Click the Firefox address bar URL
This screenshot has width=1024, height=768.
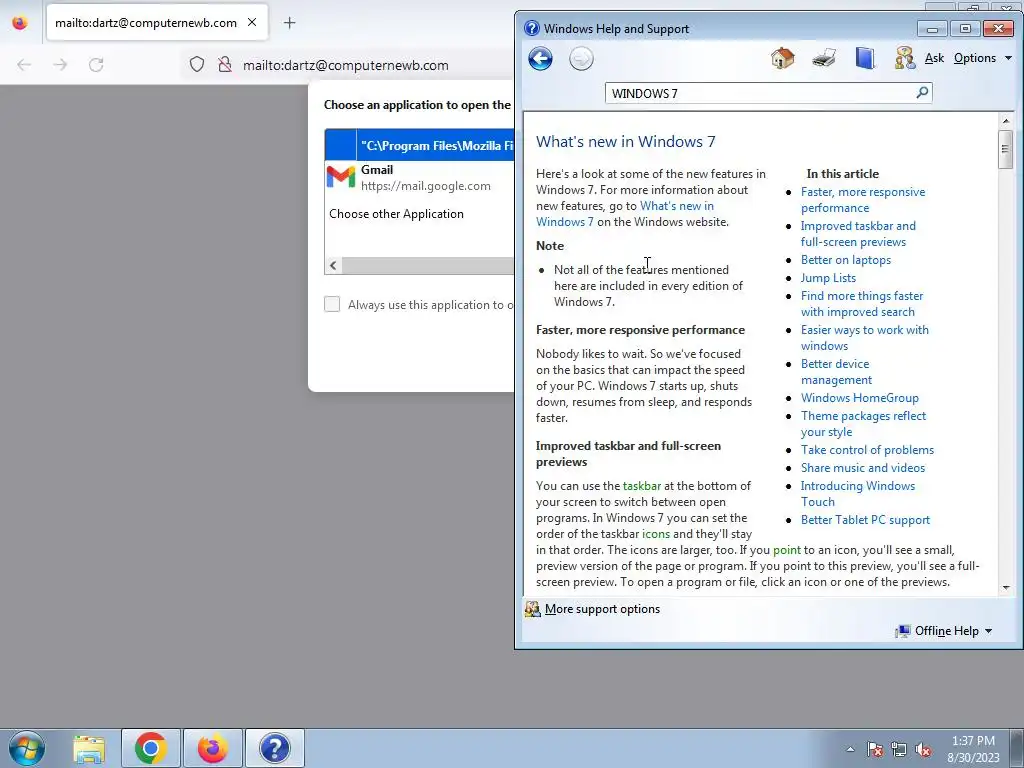pyautogui.click(x=345, y=65)
